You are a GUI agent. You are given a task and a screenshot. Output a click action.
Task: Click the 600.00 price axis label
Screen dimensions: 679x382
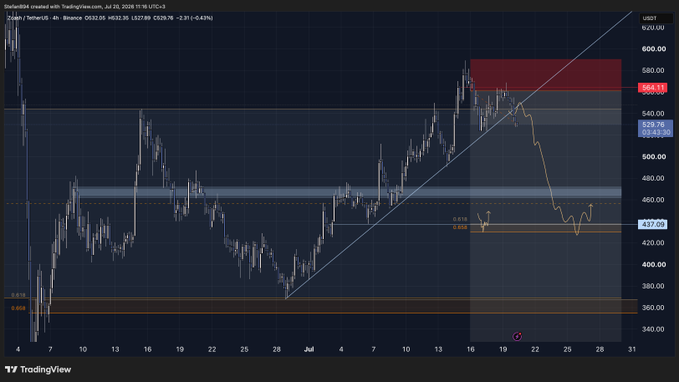coord(653,49)
